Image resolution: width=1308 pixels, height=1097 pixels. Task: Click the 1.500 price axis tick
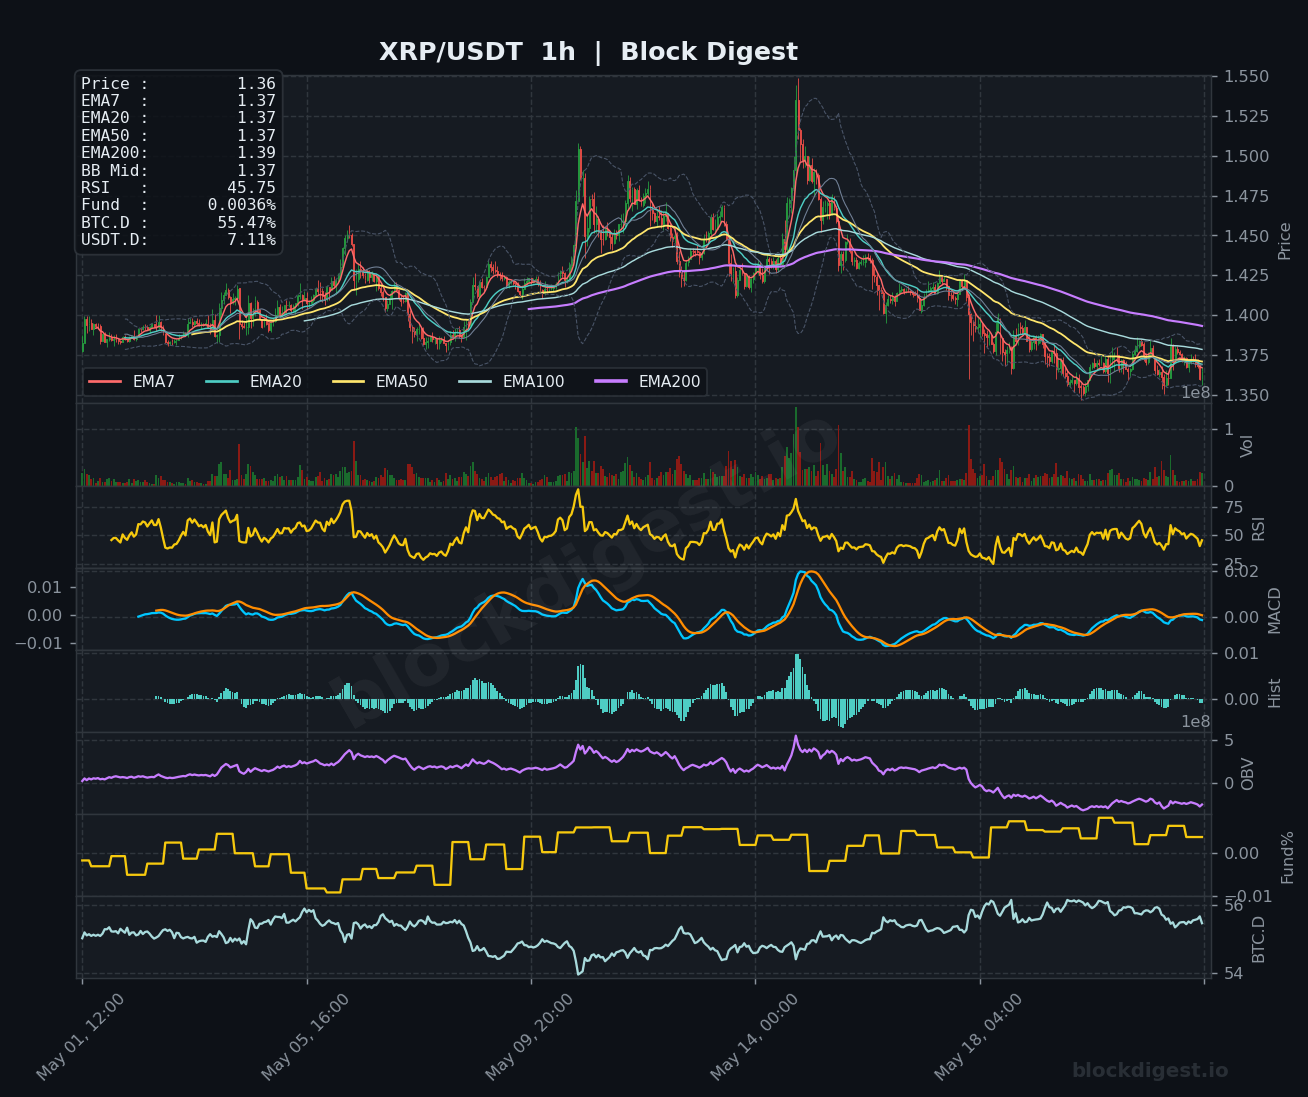click(1247, 157)
